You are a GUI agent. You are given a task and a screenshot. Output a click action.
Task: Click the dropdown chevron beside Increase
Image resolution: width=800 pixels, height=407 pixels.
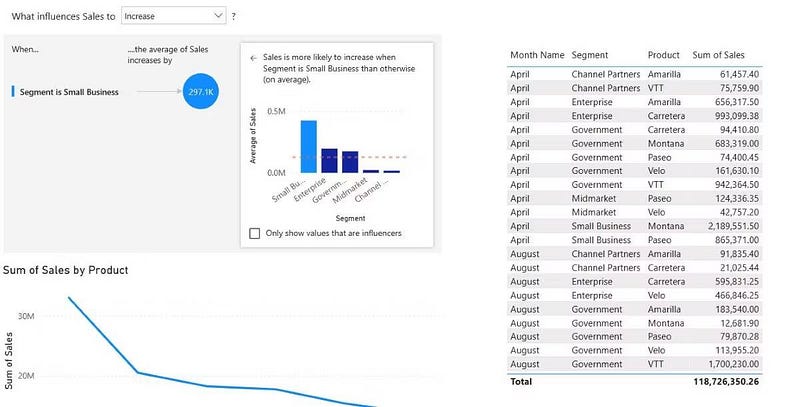[218, 16]
